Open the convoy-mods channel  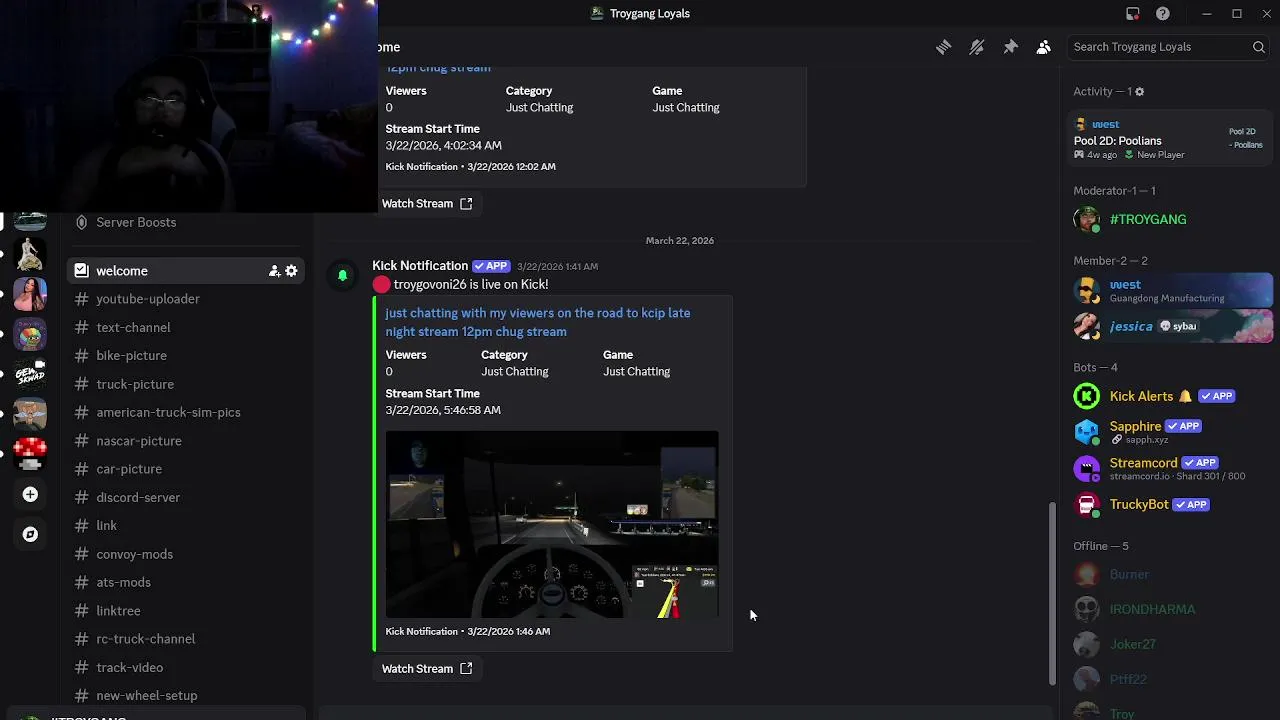click(185, 554)
